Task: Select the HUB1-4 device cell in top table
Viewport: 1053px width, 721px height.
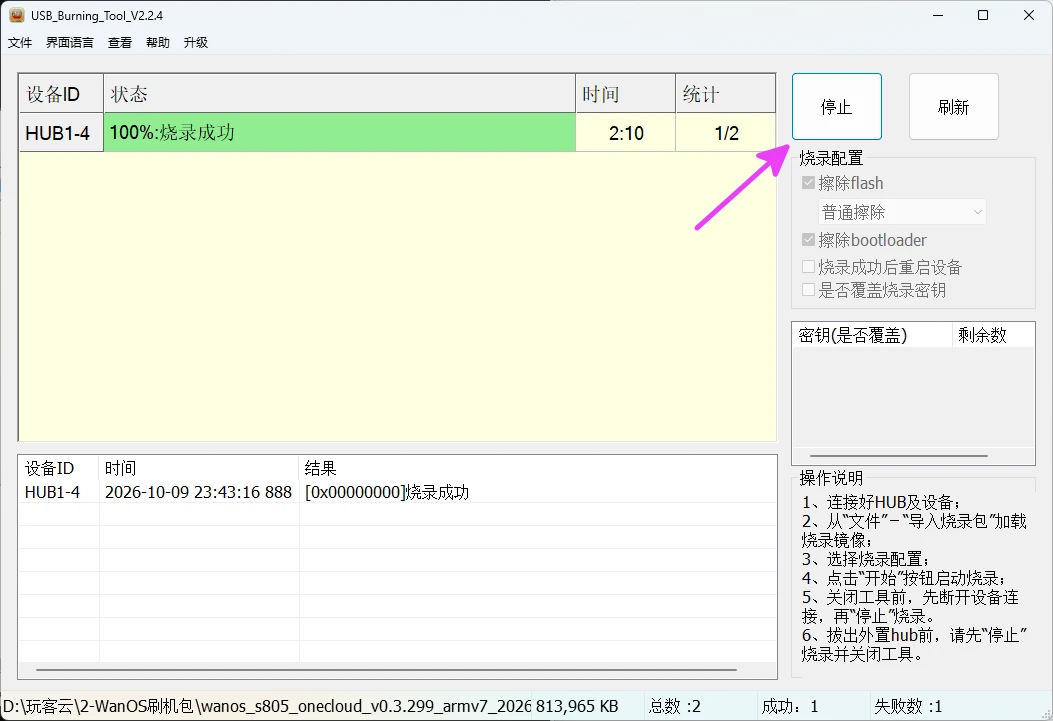Action: [61, 132]
